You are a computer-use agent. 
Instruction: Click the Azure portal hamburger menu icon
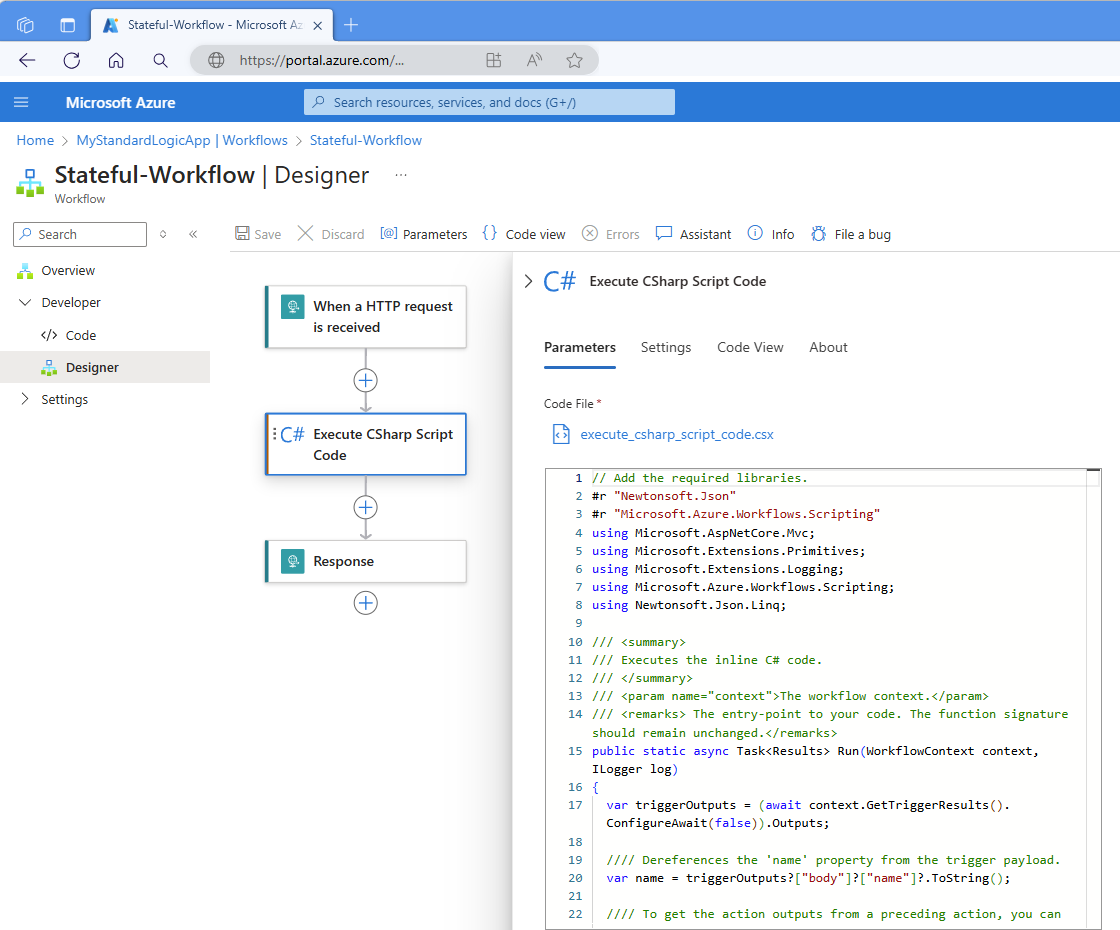21,102
